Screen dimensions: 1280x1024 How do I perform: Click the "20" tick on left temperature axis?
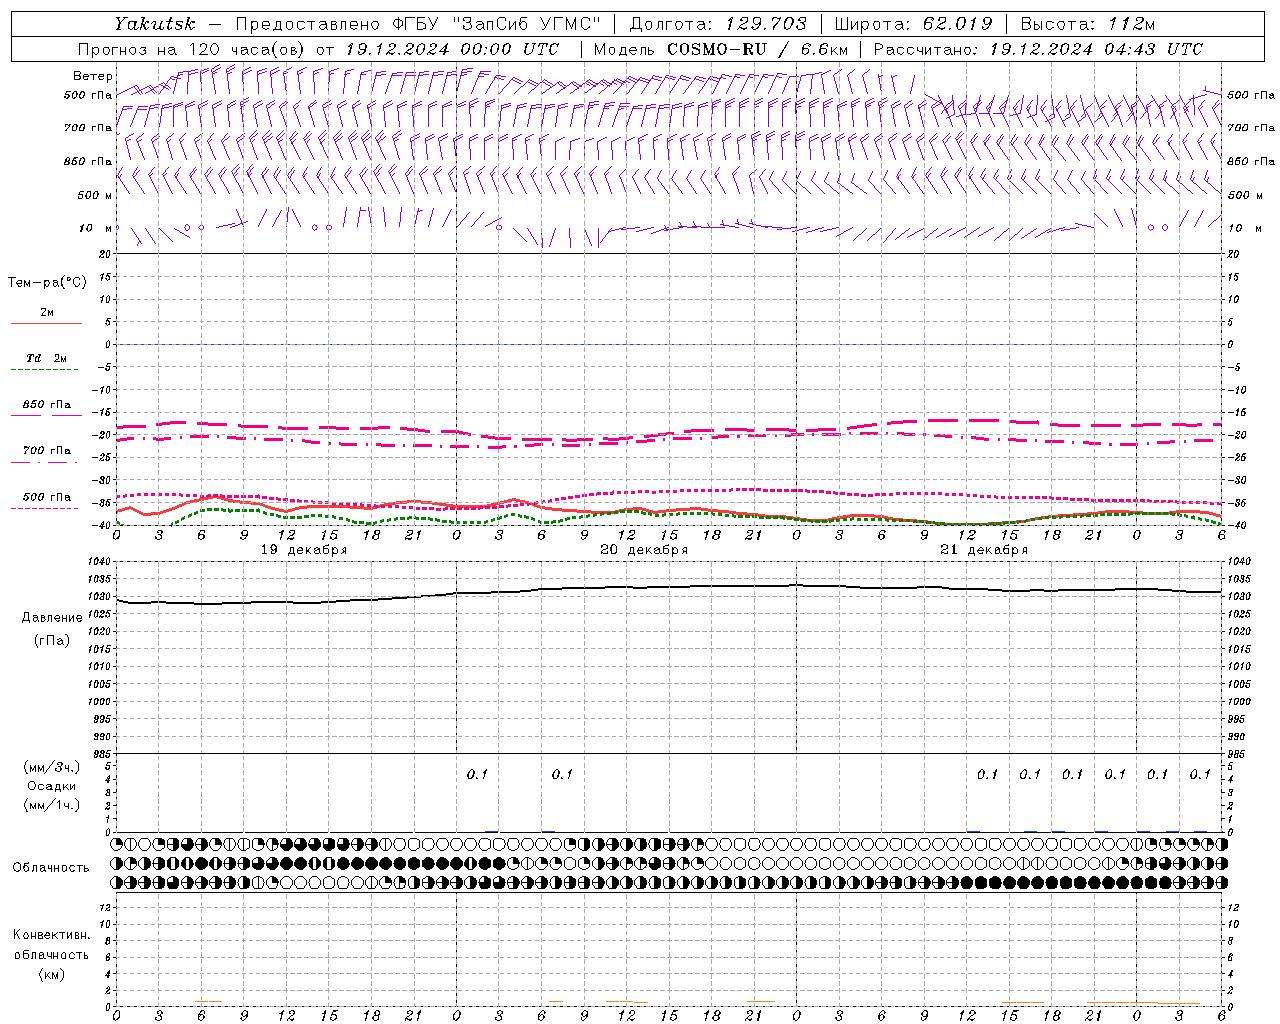[107, 254]
